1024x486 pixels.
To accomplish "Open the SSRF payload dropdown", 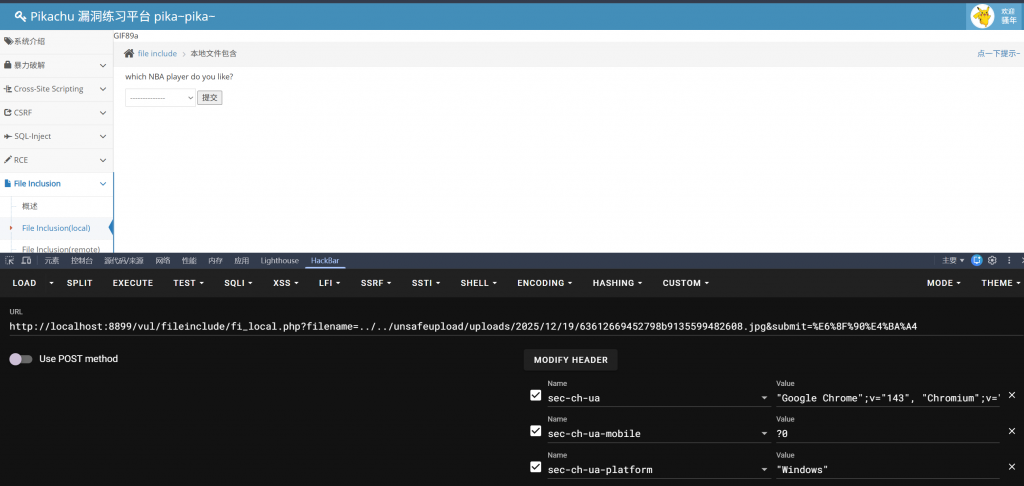I will [x=376, y=283].
